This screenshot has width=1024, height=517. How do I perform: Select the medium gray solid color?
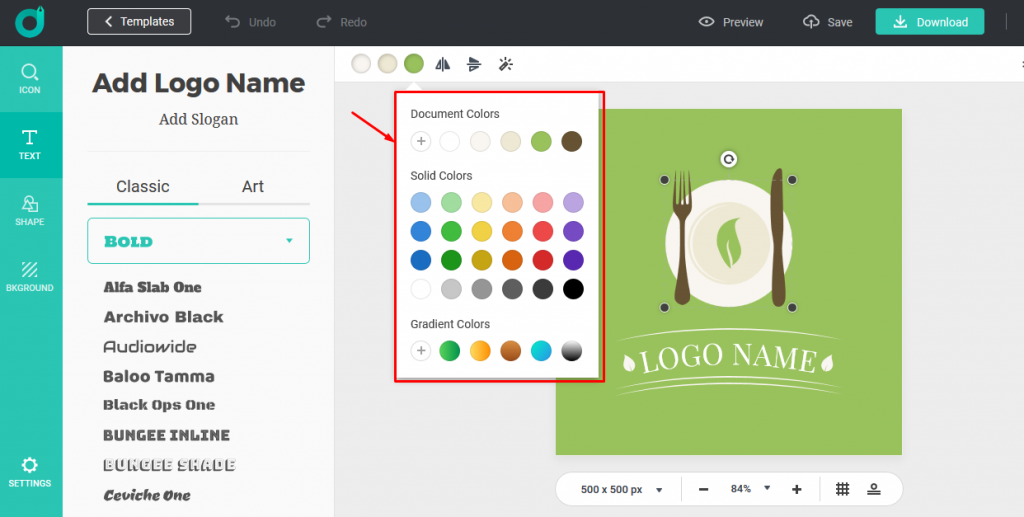point(482,289)
